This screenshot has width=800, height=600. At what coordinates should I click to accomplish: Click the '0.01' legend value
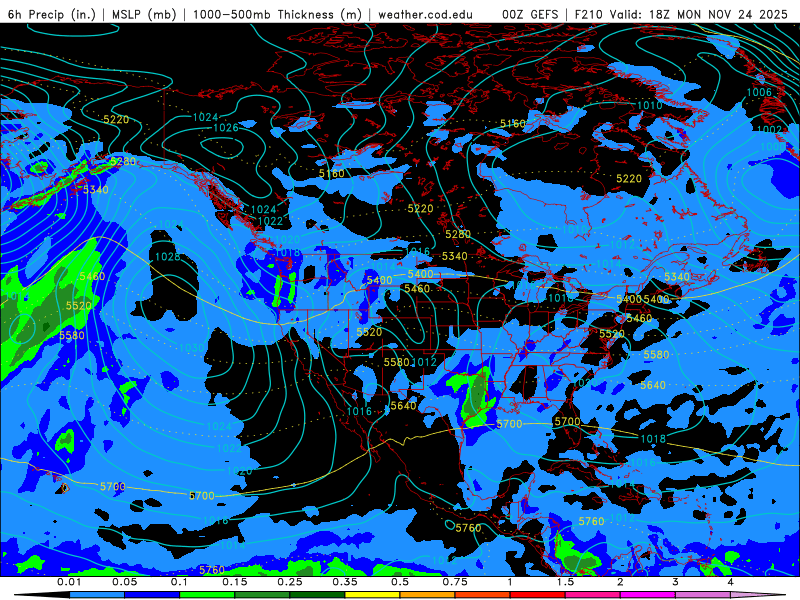click(69, 582)
